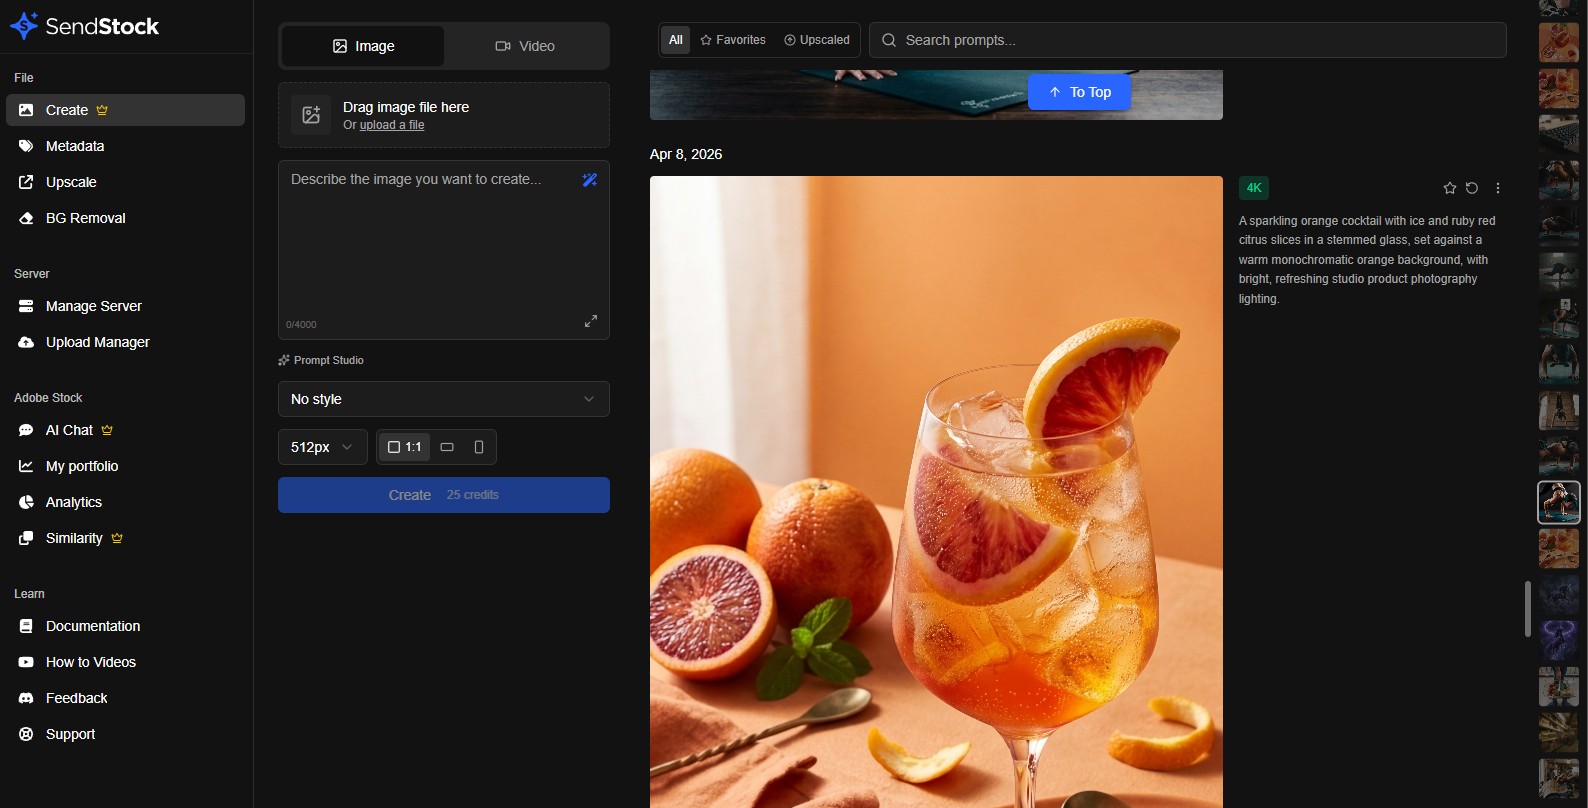Image resolution: width=1588 pixels, height=808 pixels.
Task: Open the No style dropdown
Action: tap(444, 399)
